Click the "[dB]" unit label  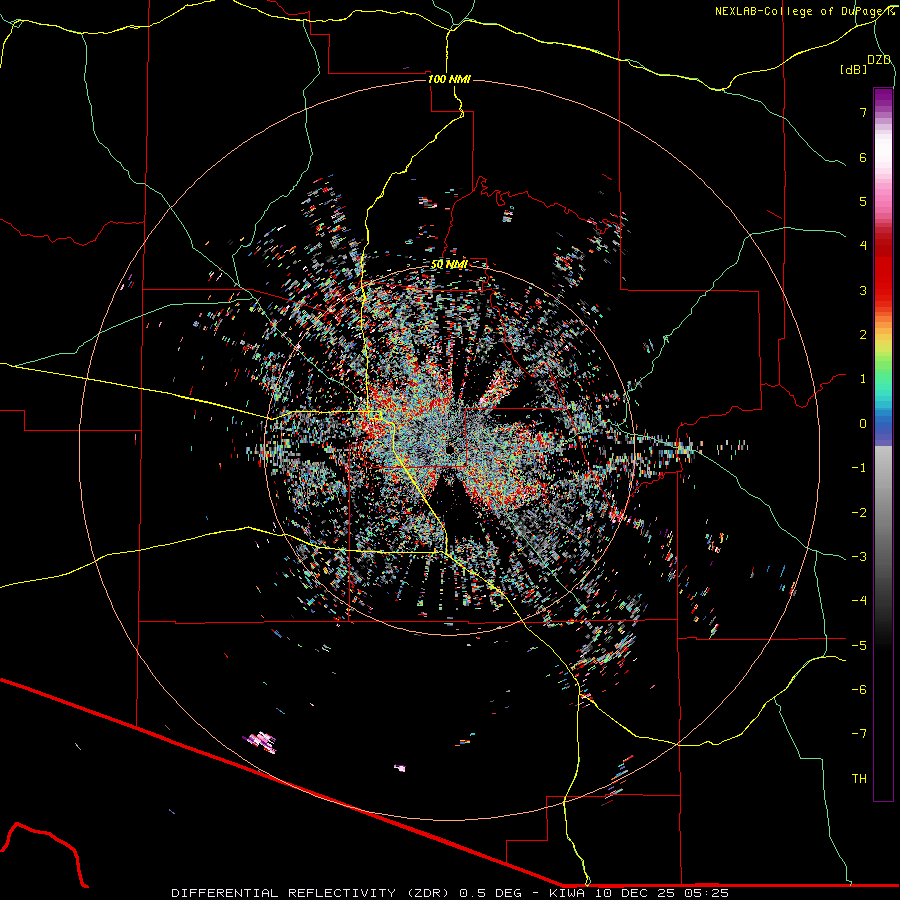coord(853,70)
